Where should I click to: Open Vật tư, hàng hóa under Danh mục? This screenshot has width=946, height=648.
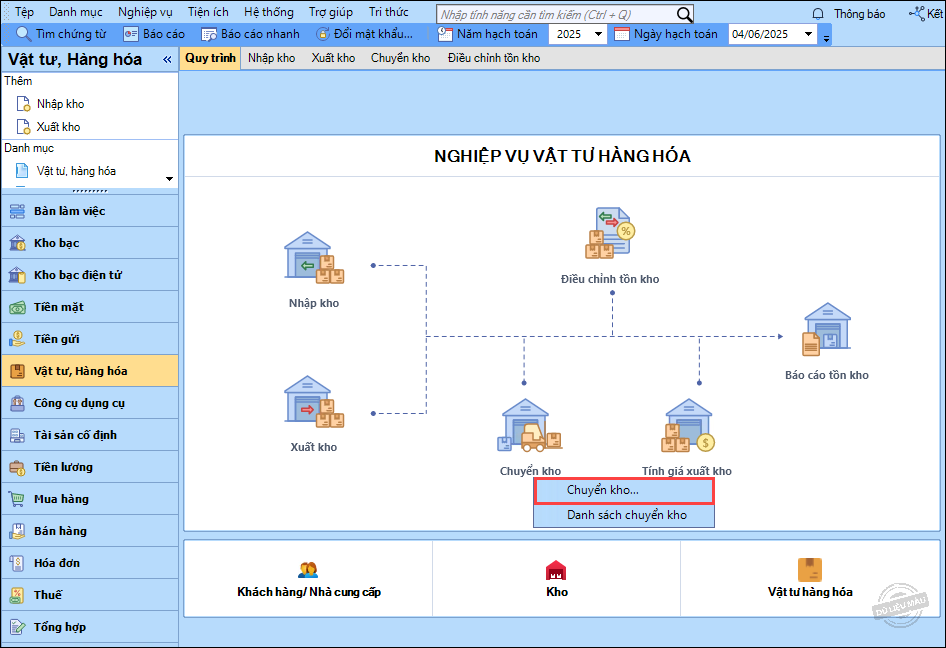click(76, 171)
